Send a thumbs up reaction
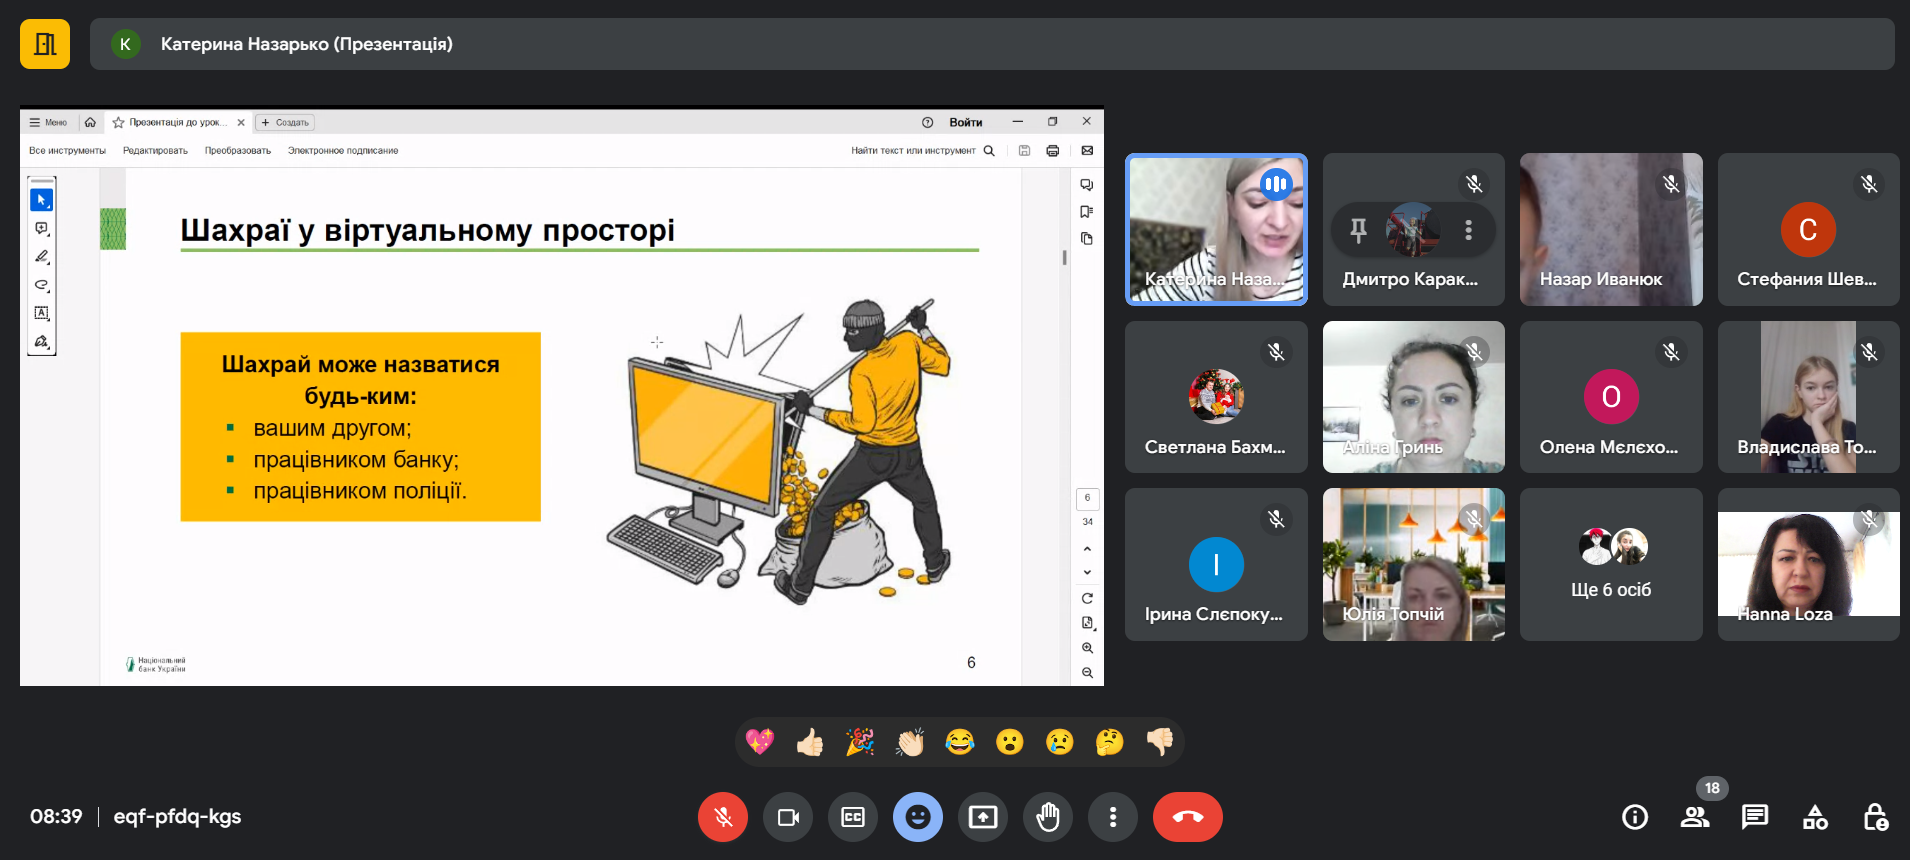This screenshot has width=1910, height=860. [x=810, y=742]
